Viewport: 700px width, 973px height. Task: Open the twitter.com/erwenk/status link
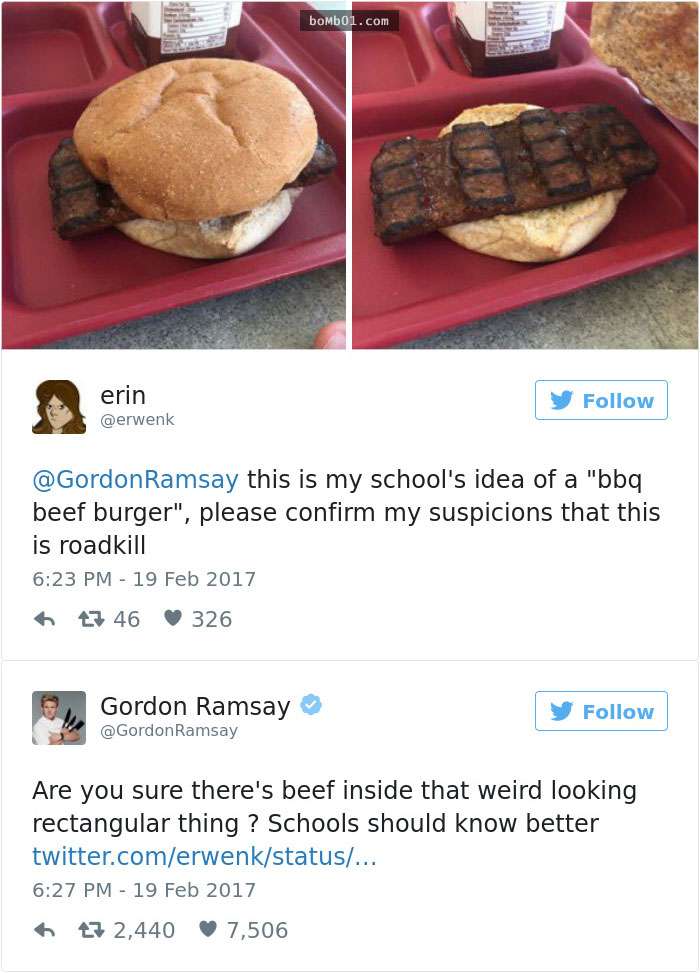(204, 856)
